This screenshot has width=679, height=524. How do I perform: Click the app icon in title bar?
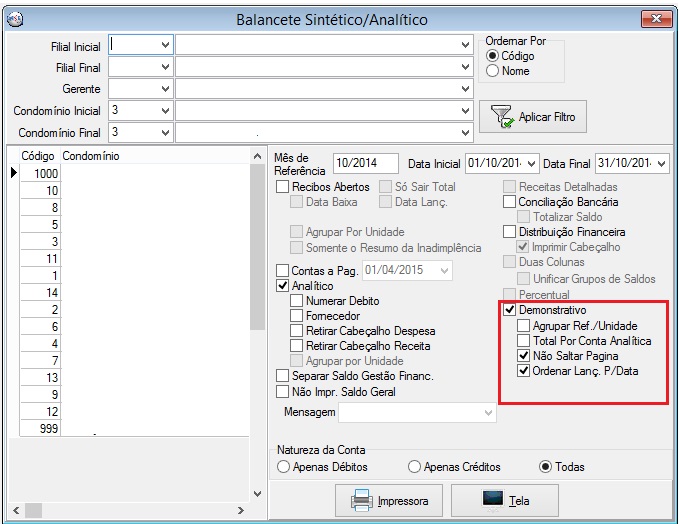pyautogui.click(x=16, y=18)
